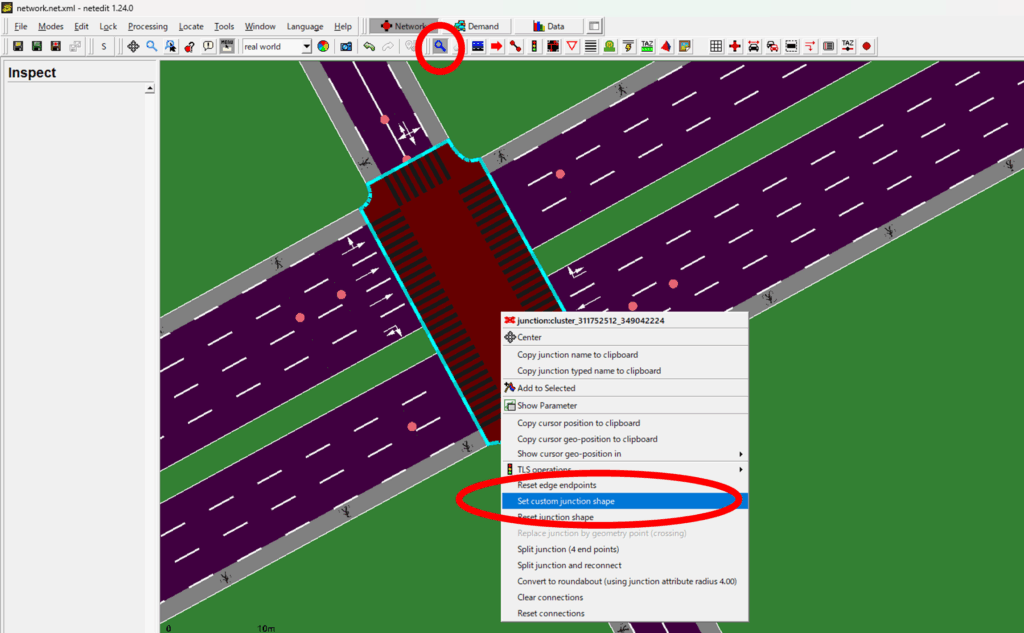This screenshot has width=1024, height=633.
Task: Click the greyed-out redo arrow
Action: [388, 46]
